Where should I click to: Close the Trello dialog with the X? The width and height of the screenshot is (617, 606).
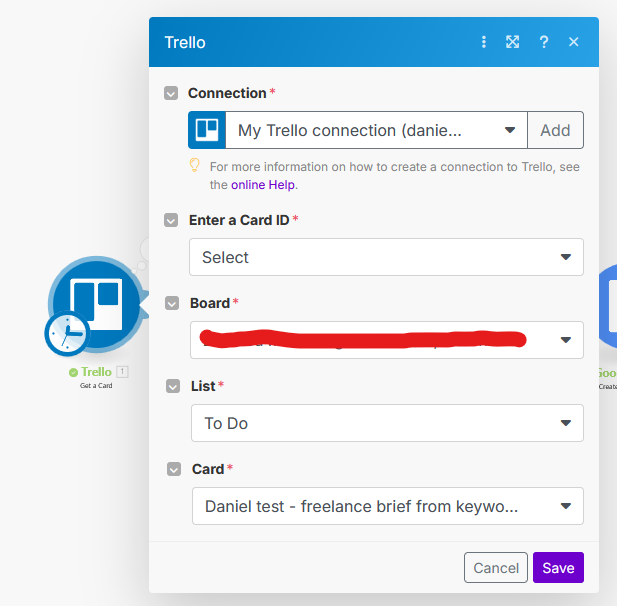coord(573,42)
